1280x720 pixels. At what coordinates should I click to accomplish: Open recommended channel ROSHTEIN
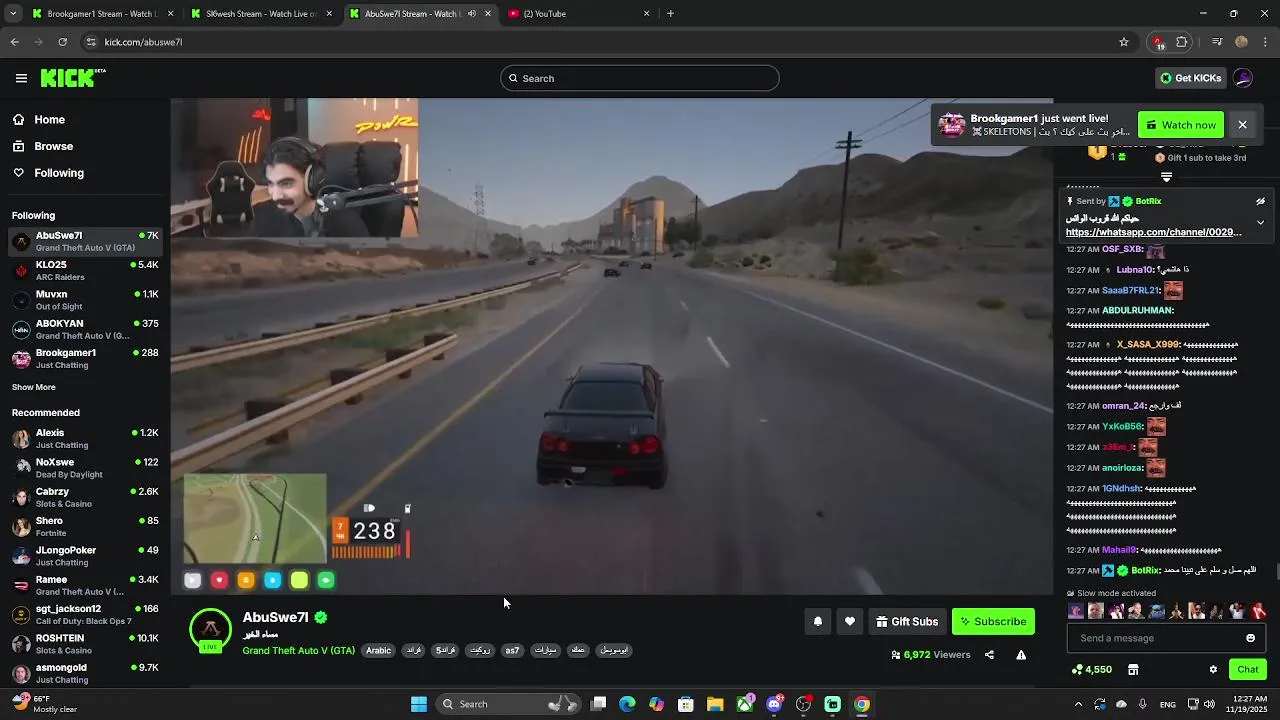[85, 644]
